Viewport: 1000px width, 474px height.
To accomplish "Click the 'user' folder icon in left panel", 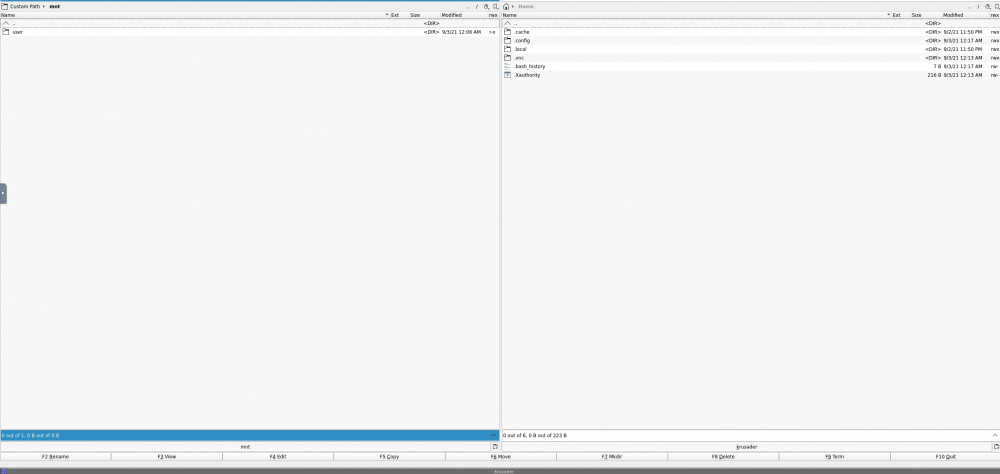I will 6,32.
